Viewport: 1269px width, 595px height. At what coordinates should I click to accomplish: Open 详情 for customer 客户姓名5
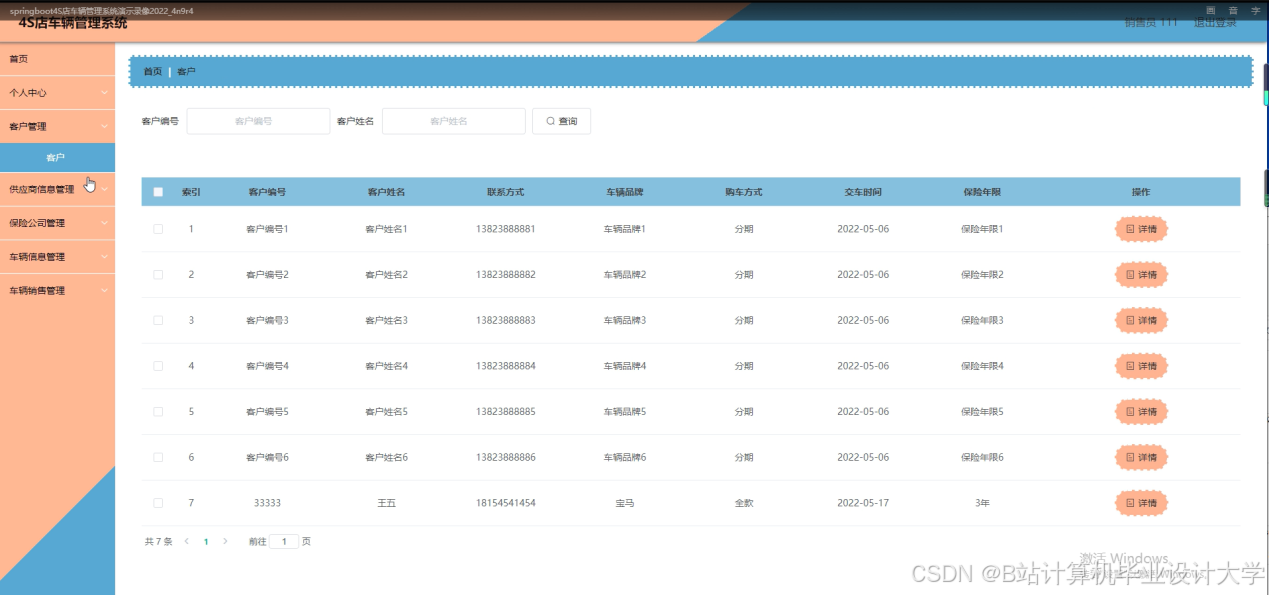[x=1141, y=411]
